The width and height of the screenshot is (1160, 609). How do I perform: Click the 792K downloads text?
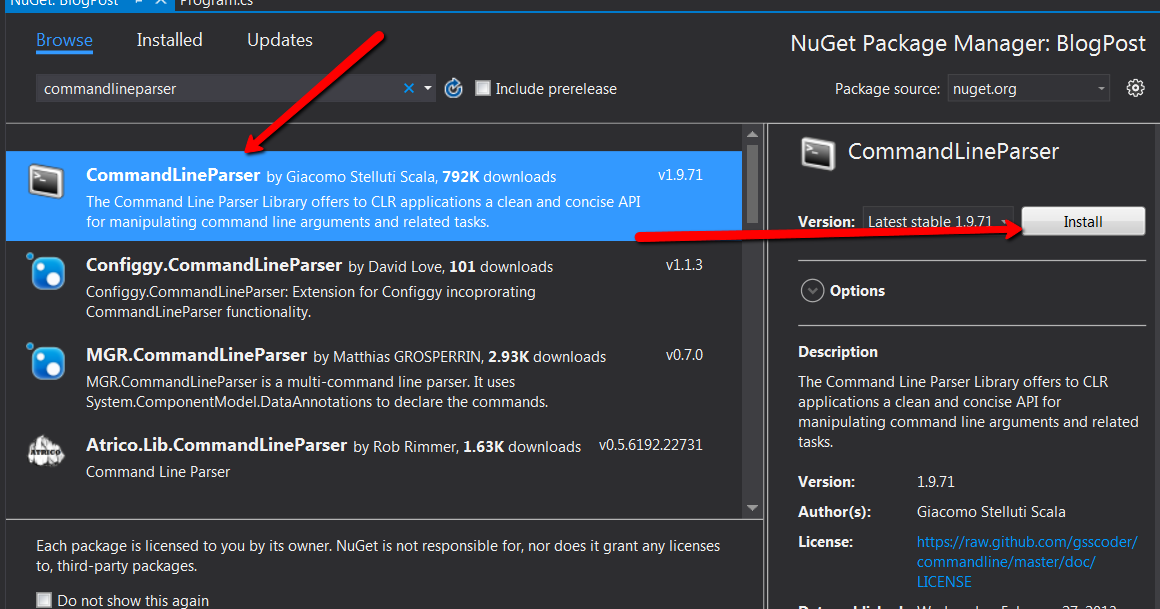coord(499,177)
